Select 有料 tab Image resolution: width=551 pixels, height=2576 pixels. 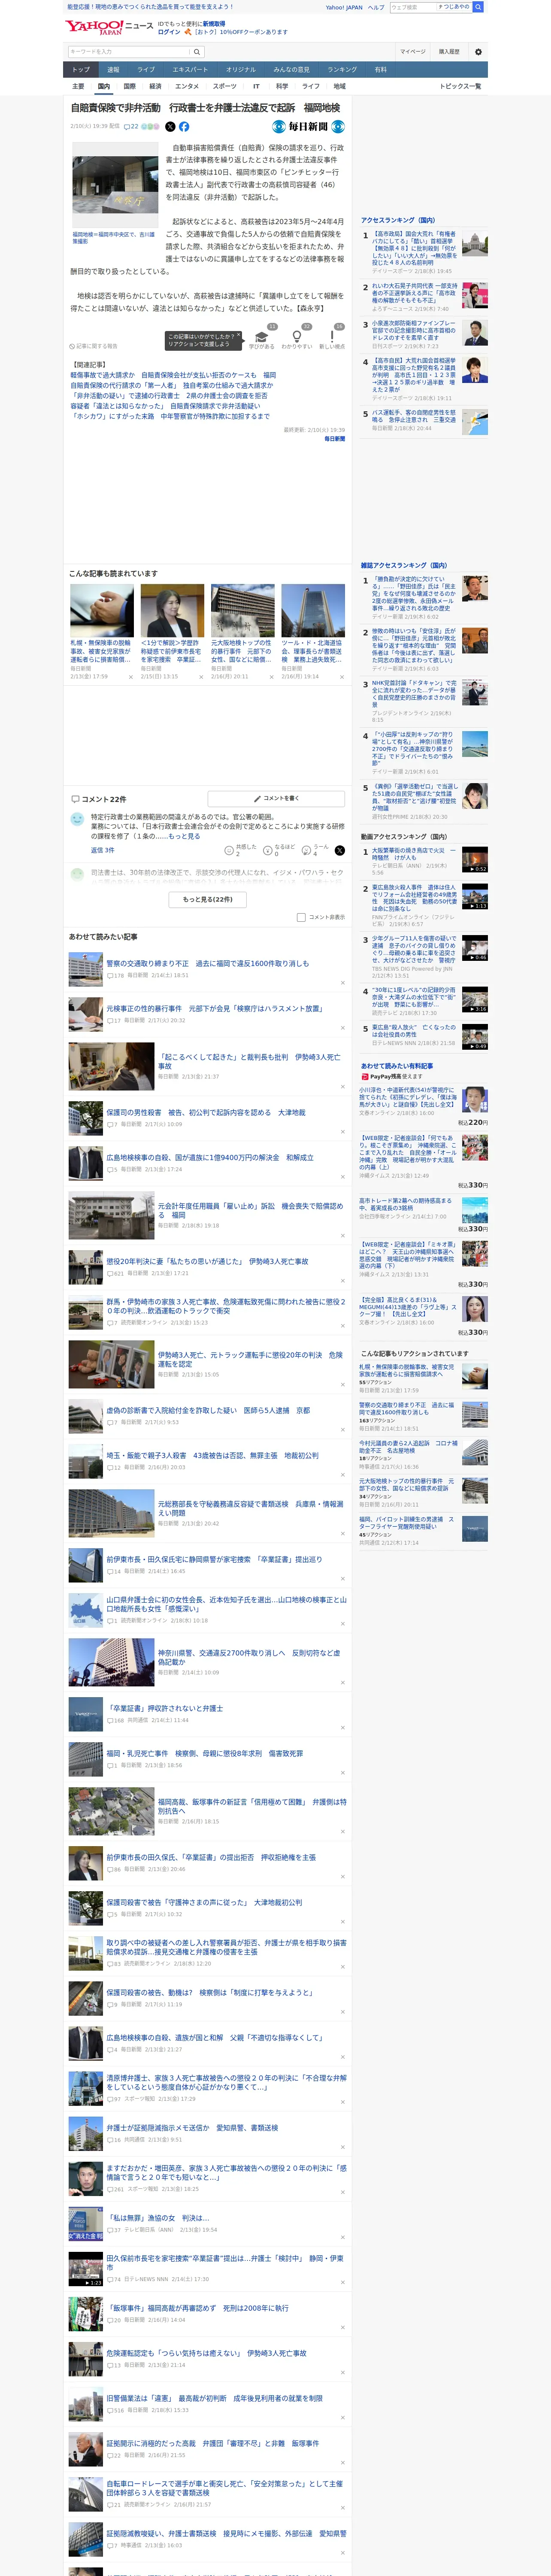tap(380, 69)
